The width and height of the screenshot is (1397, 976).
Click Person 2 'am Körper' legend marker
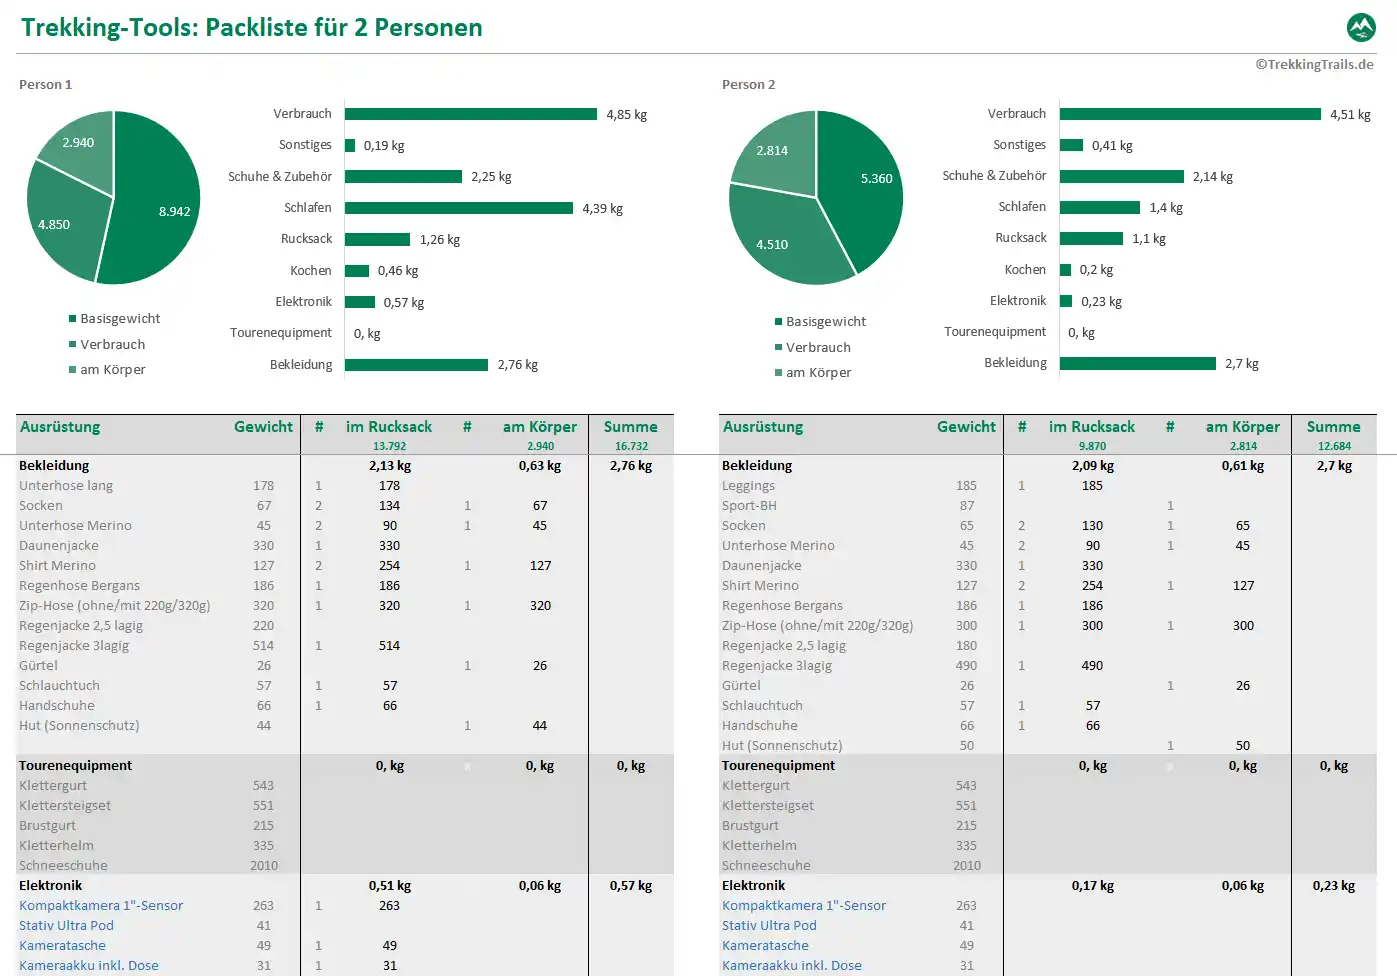tap(778, 373)
